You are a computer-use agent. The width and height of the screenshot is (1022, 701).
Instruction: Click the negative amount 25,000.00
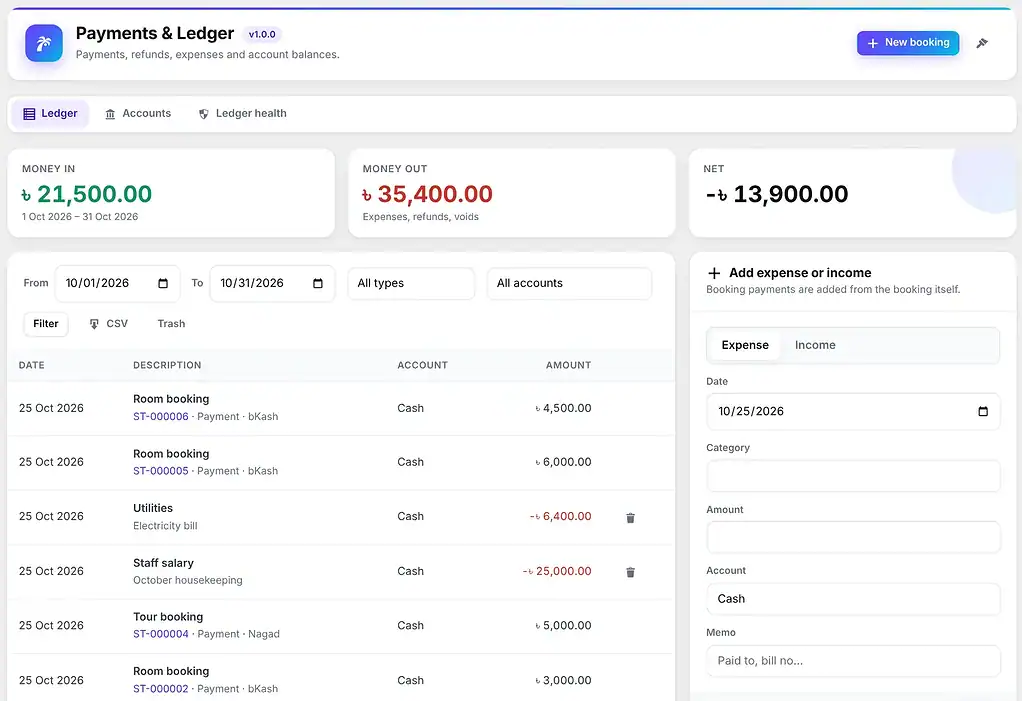[x=557, y=571]
